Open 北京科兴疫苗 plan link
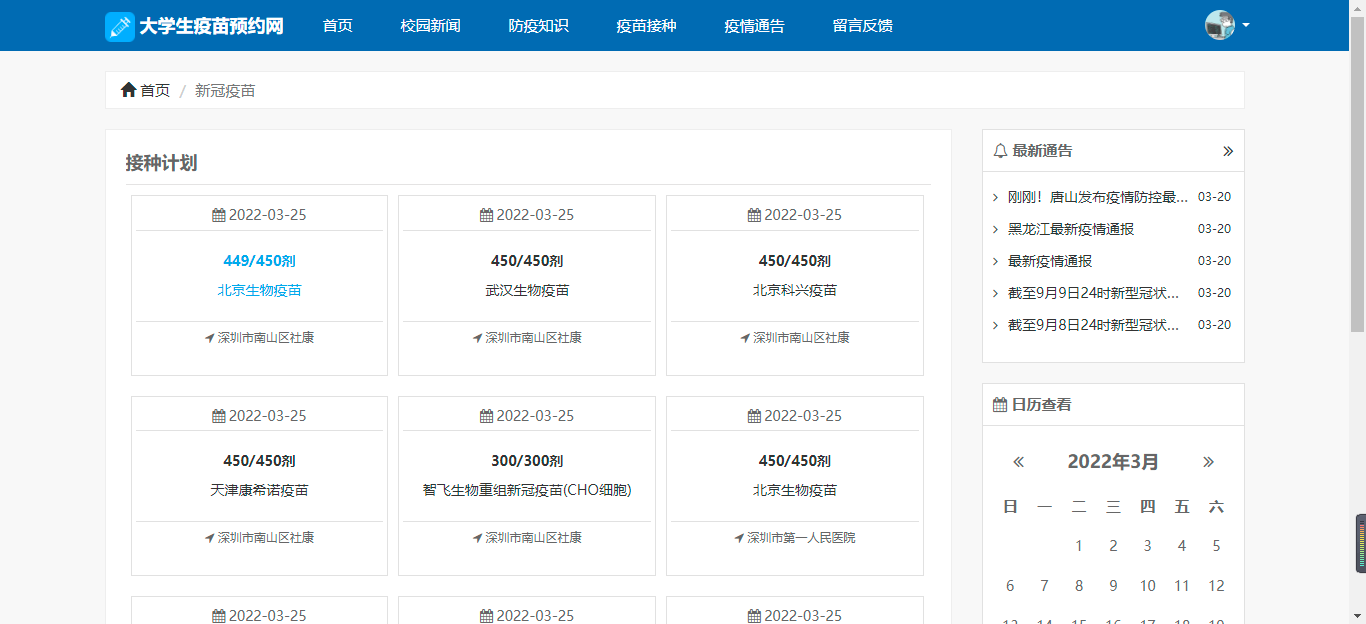The width and height of the screenshot is (1366, 624). (x=795, y=291)
